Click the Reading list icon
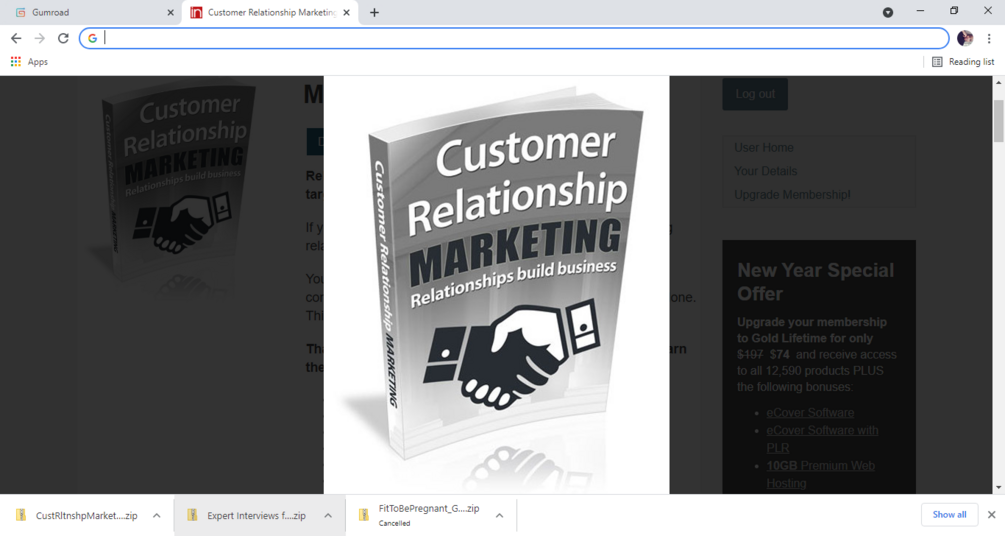 click(x=937, y=62)
